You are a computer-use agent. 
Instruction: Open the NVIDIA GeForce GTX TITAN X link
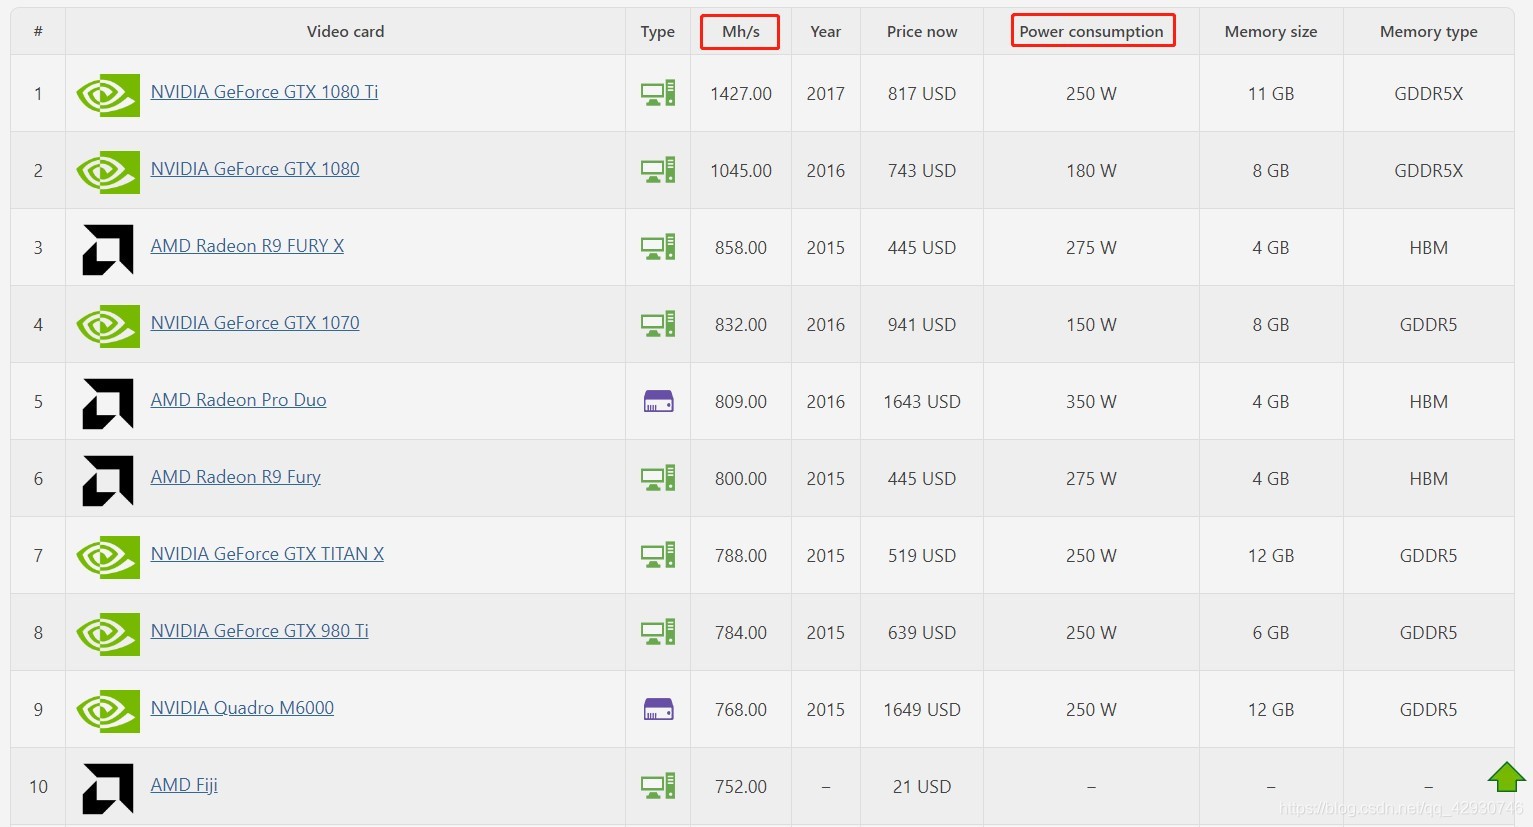pyautogui.click(x=267, y=554)
